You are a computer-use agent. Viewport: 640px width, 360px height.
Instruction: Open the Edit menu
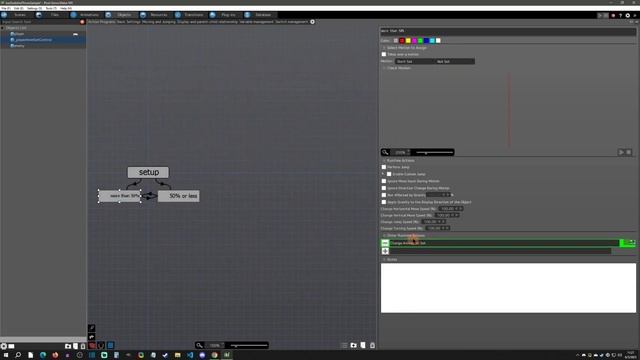pyautogui.click(x=19, y=8)
